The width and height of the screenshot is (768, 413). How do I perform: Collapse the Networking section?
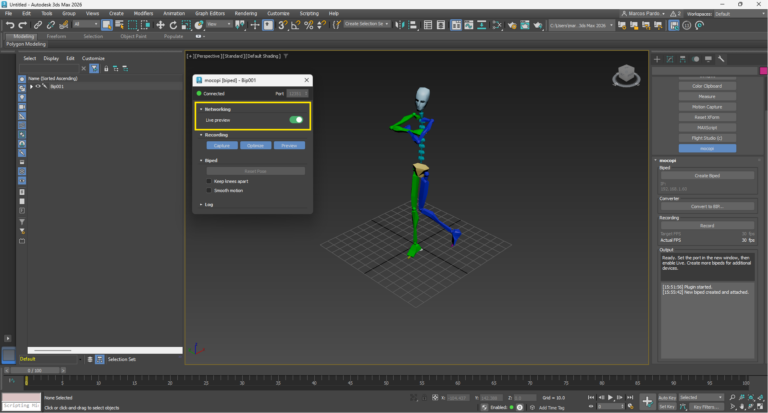(x=201, y=109)
